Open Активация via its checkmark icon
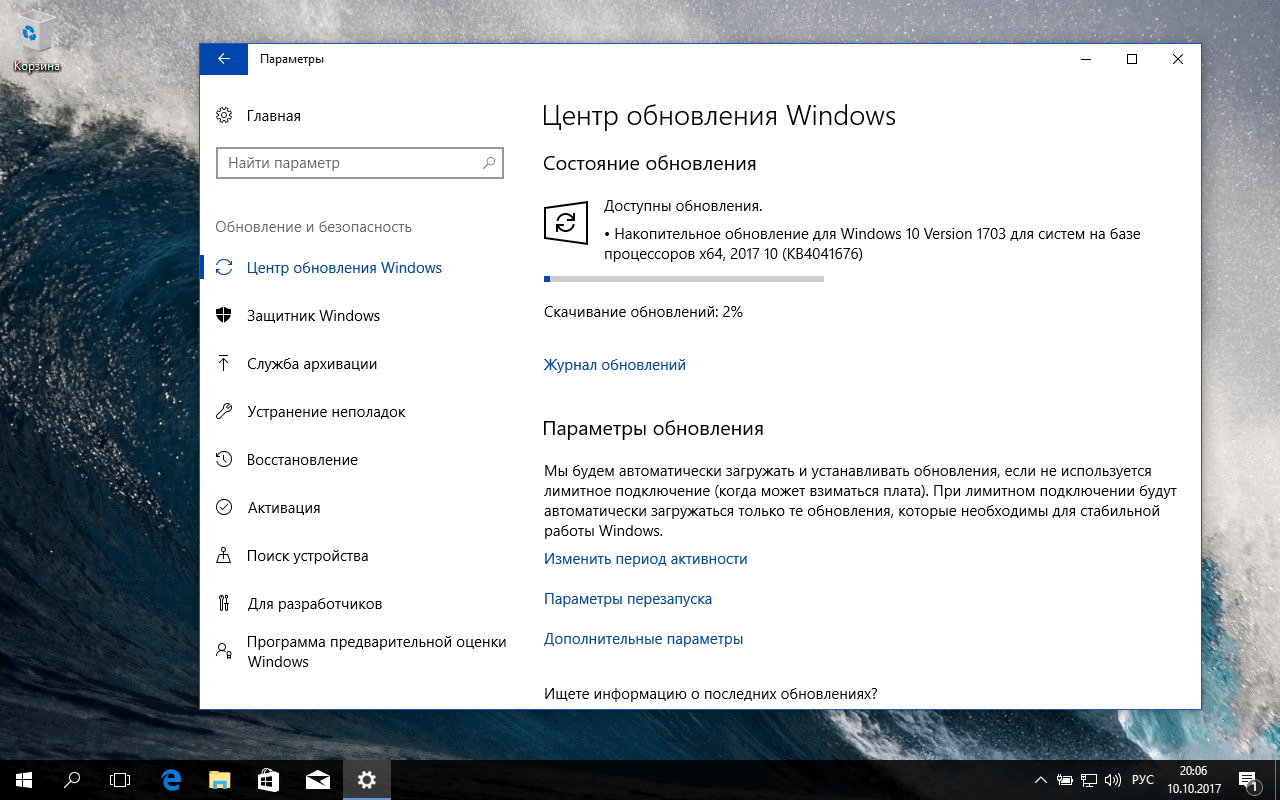 coord(226,507)
